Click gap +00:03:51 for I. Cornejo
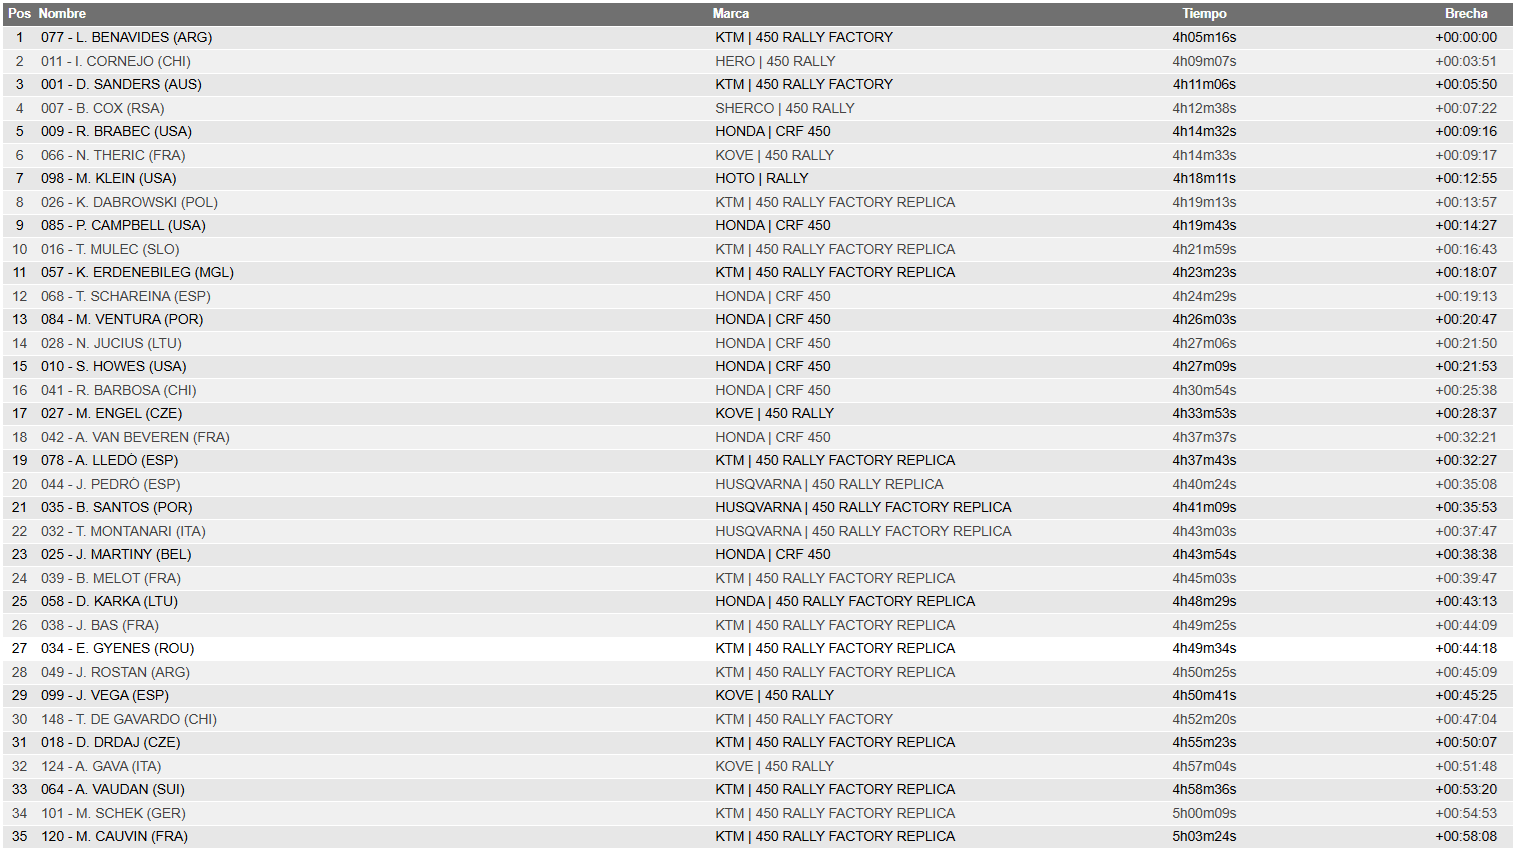Viewport: 1513px width, 848px height. 1466,61
